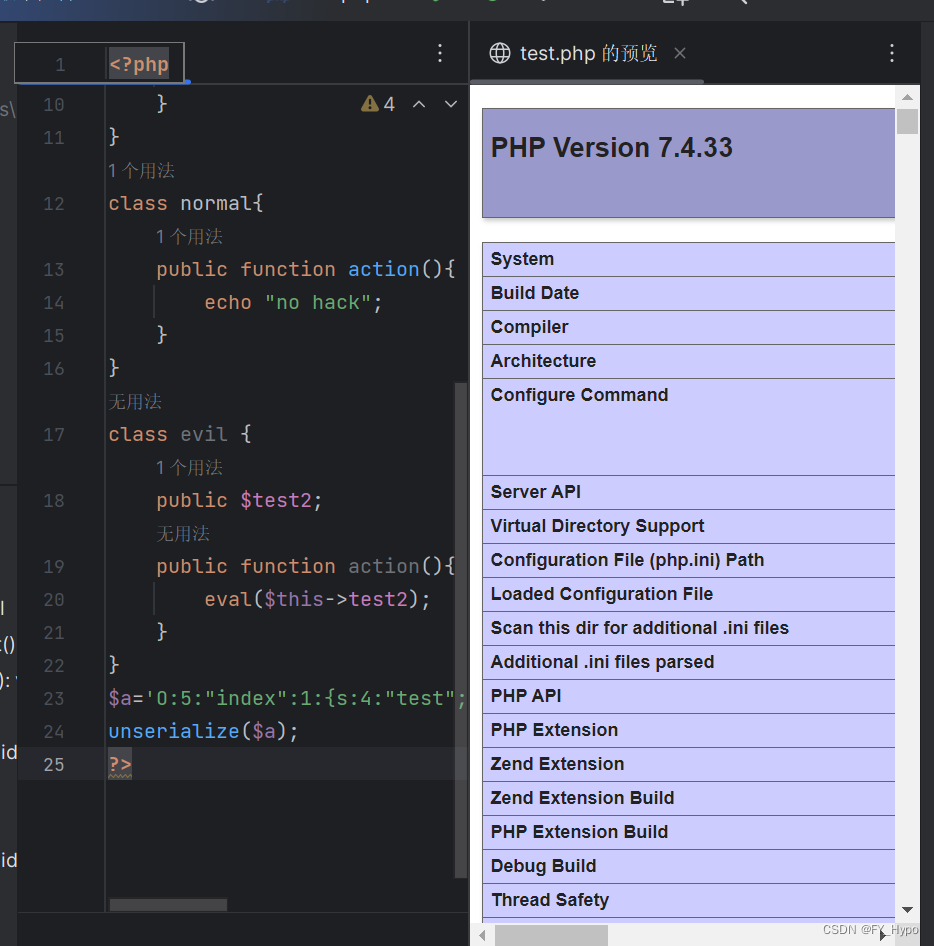Click 'Zend Extension' row
Image resolution: width=934 pixels, height=946 pixels.
688,764
